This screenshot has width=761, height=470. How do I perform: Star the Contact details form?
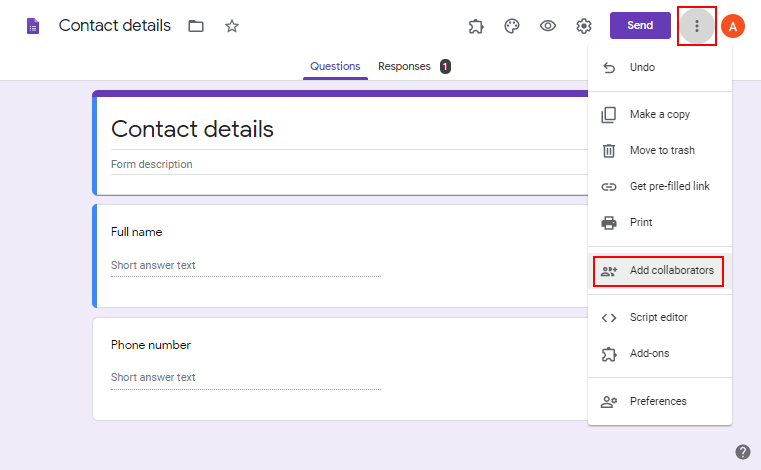[232, 26]
